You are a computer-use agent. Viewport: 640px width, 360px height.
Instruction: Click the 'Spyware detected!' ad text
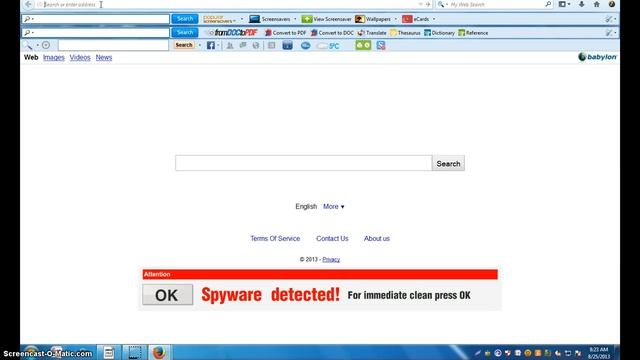click(270, 295)
